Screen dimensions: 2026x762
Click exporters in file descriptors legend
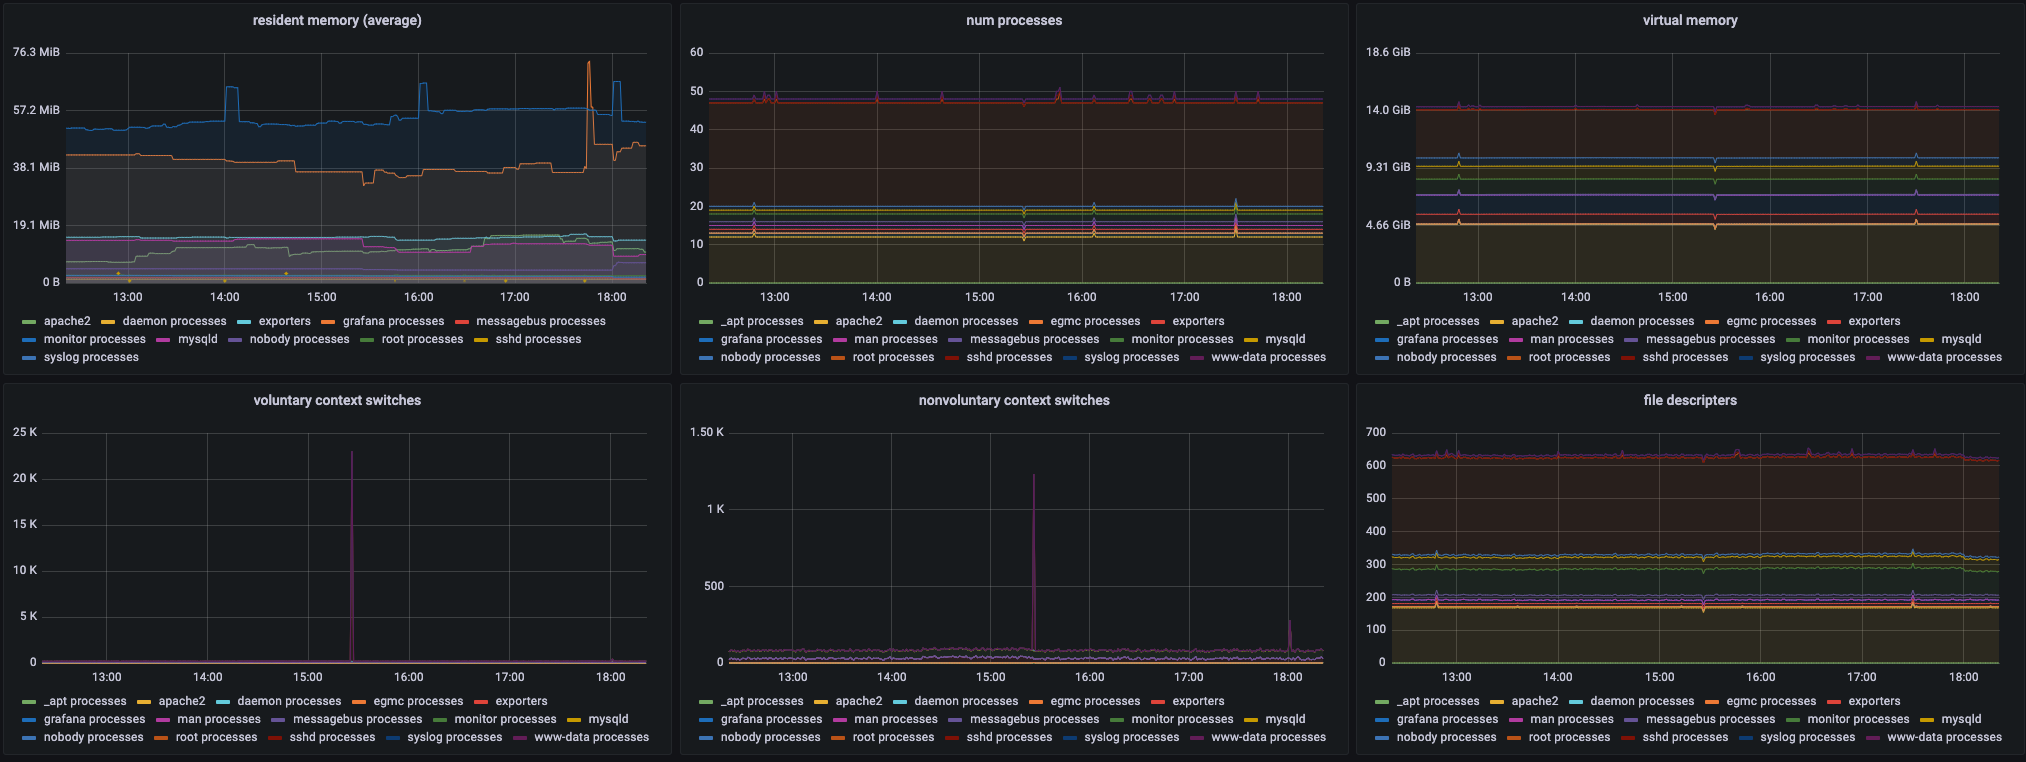(1874, 701)
